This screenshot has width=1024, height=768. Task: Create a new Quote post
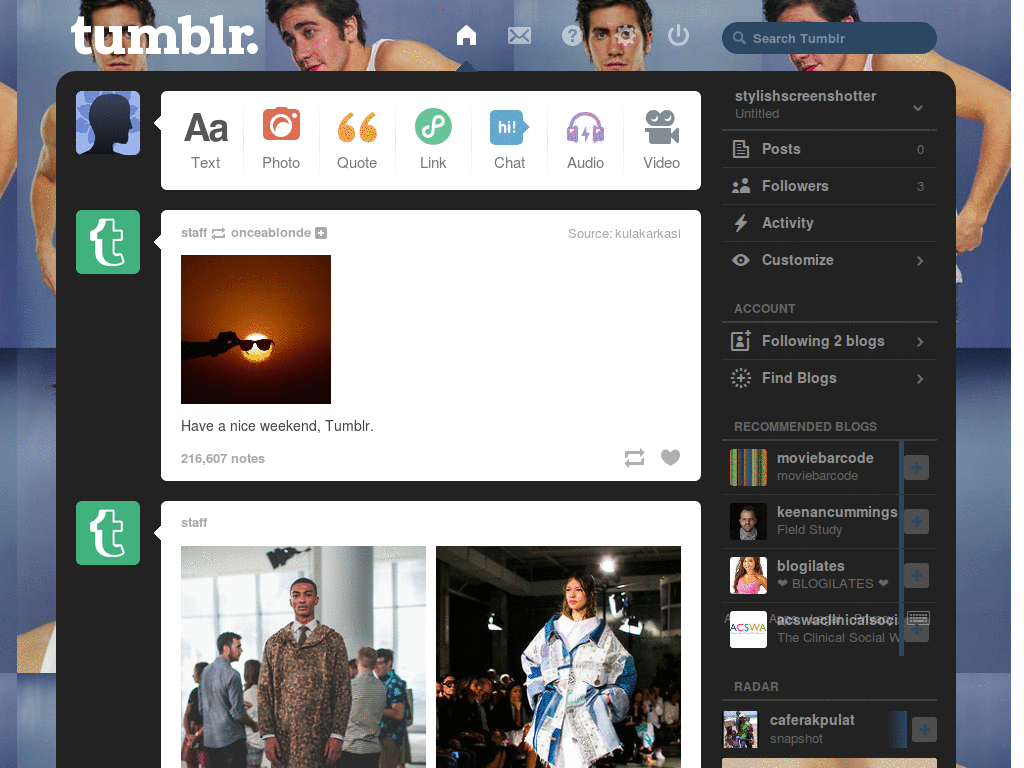tap(357, 140)
